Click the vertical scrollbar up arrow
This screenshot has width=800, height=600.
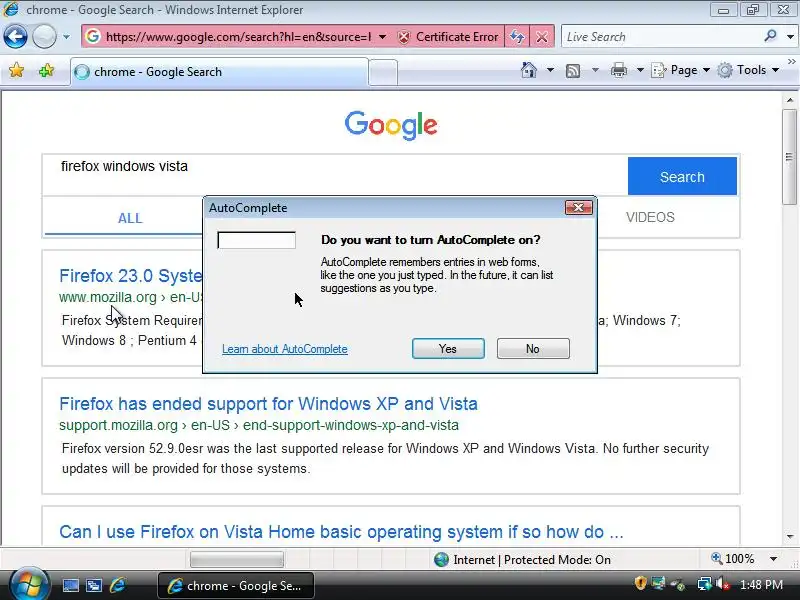(x=790, y=100)
